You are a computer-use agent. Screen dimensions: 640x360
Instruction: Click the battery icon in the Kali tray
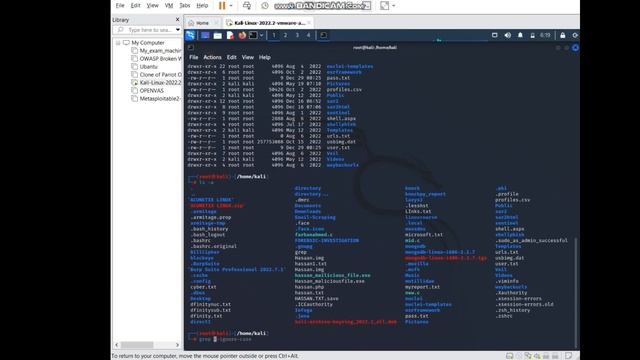click(532, 36)
